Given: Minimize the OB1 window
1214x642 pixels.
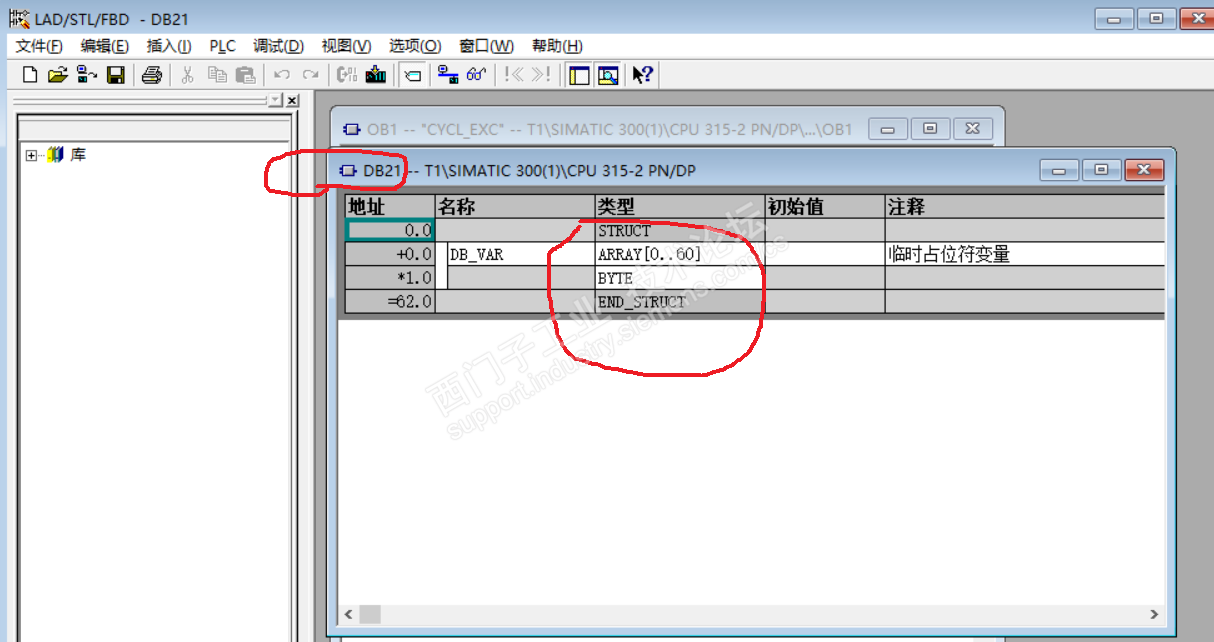Looking at the screenshot, I should tap(888, 128).
